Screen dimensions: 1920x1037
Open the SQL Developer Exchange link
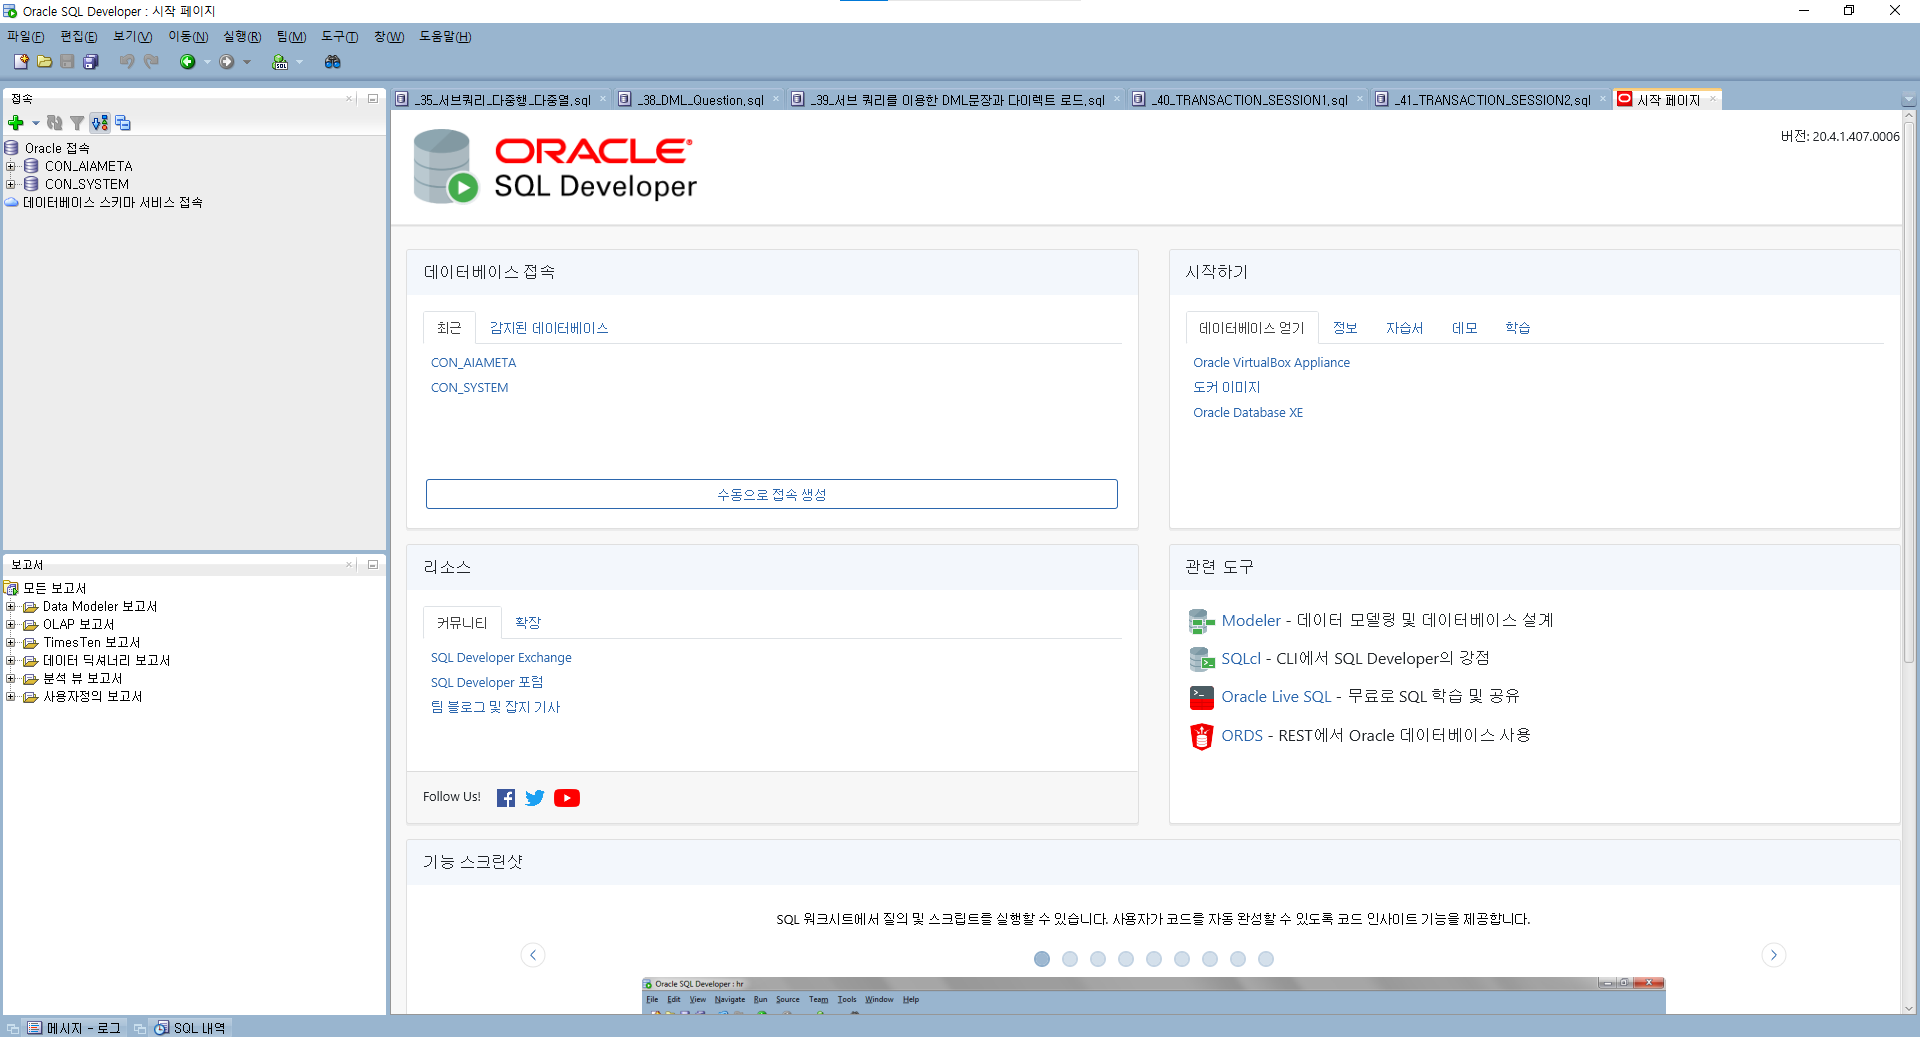tap(501, 658)
